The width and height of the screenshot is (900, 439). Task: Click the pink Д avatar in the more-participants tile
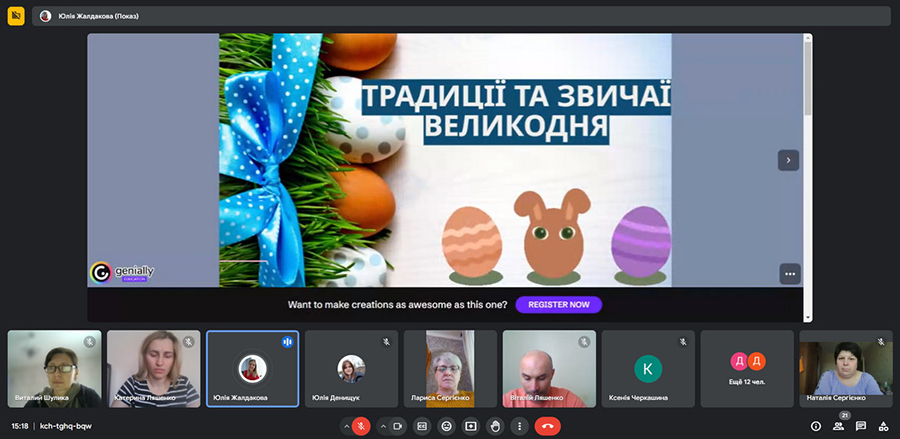click(x=739, y=361)
